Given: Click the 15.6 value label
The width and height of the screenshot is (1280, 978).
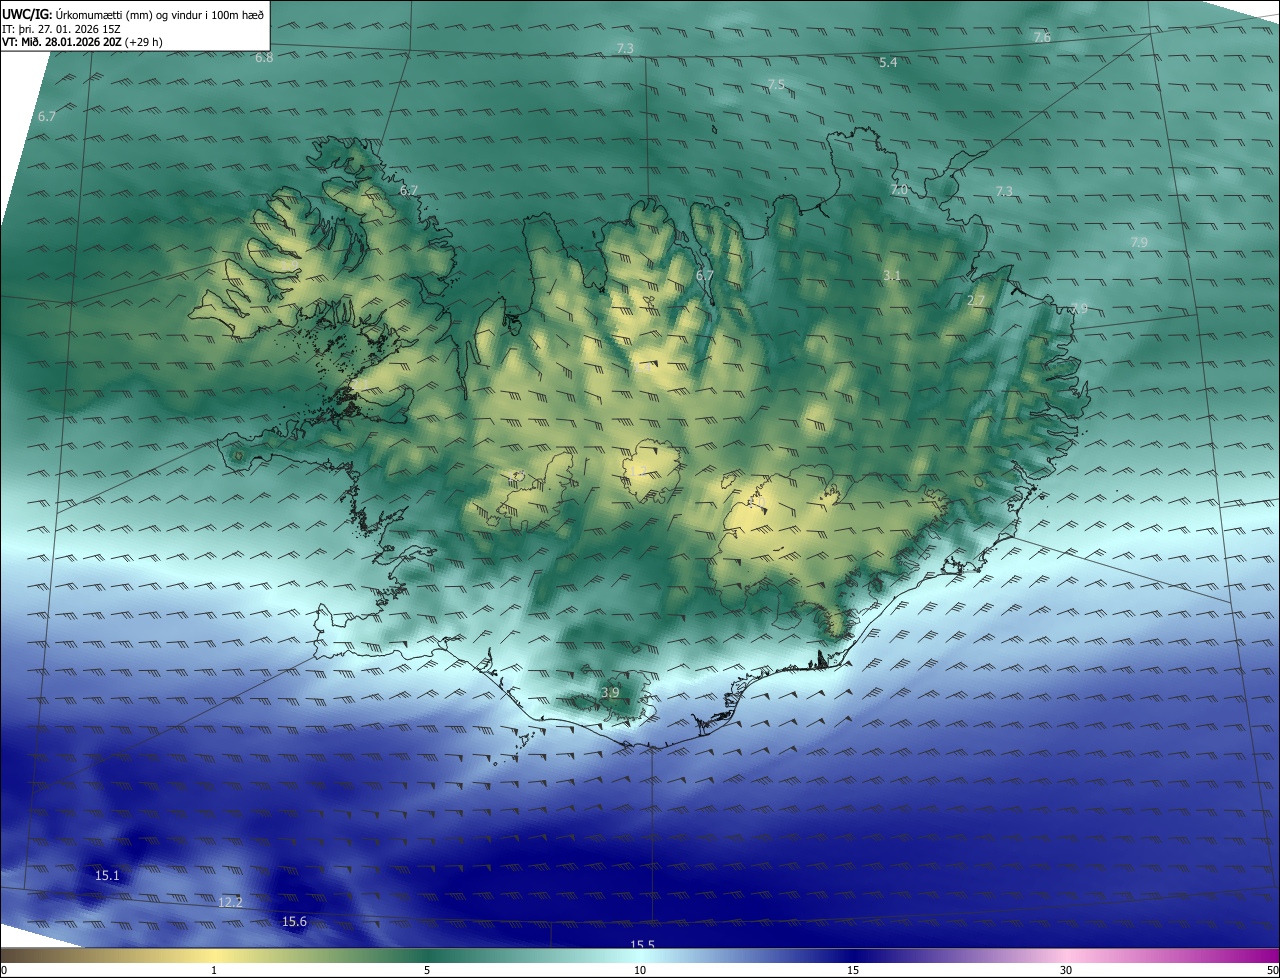Looking at the screenshot, I should 295,922.
